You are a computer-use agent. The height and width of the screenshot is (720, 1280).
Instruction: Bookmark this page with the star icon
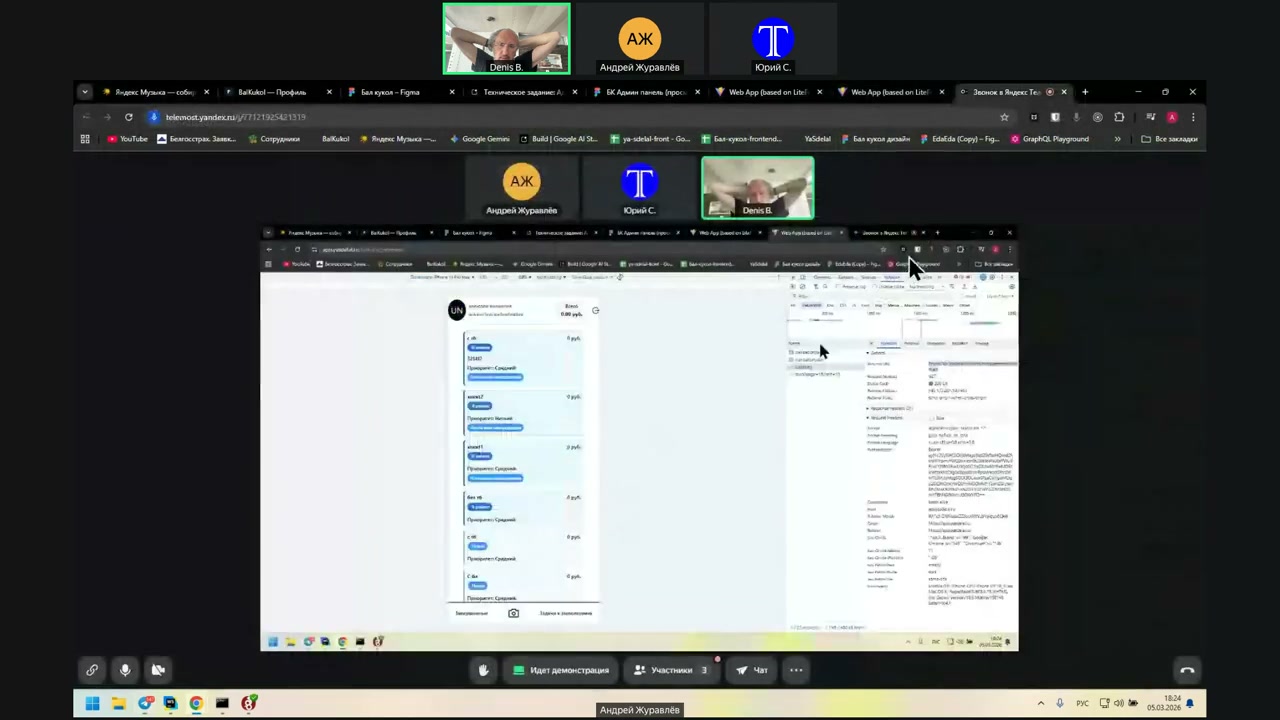tap(1004, 117)
